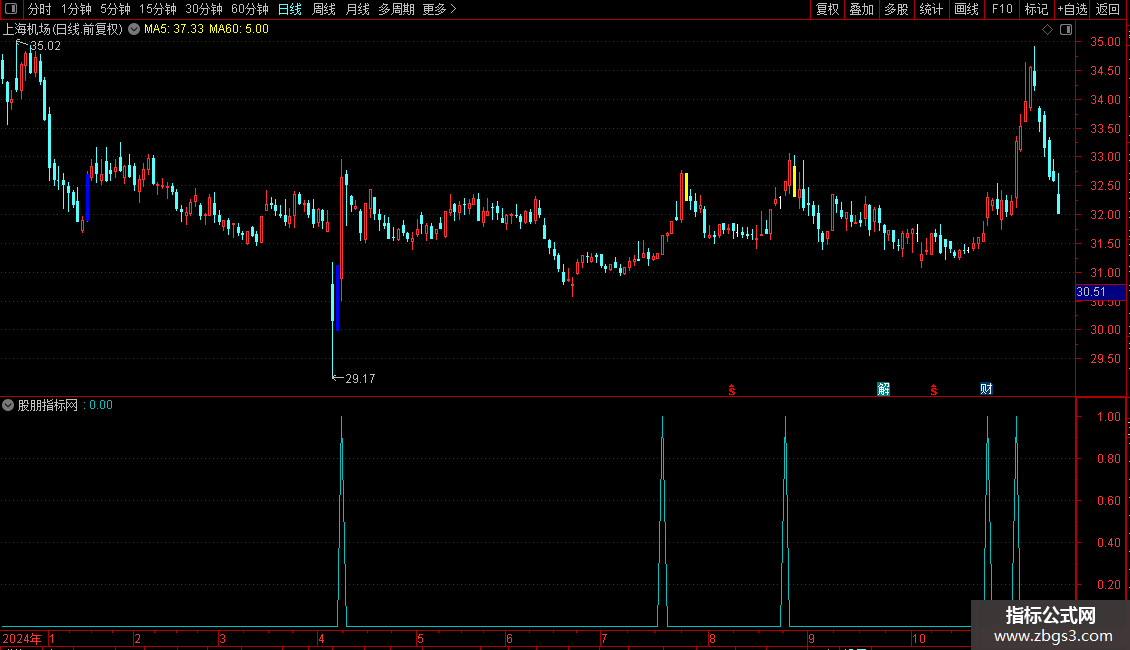Select the 60分钟 period tab
Viewport: 1130px width, 650px height.
pos(250,9)
